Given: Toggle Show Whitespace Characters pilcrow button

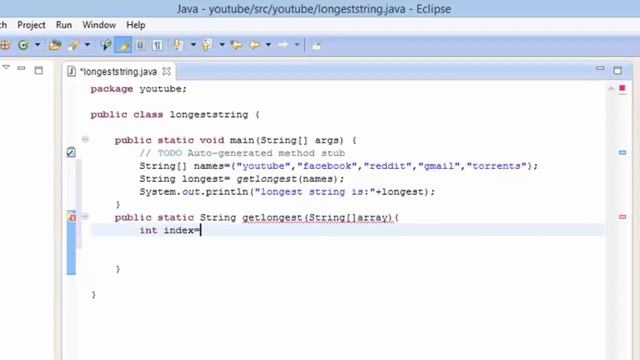Looking at the screenshot, I should [x=157, y=45].
